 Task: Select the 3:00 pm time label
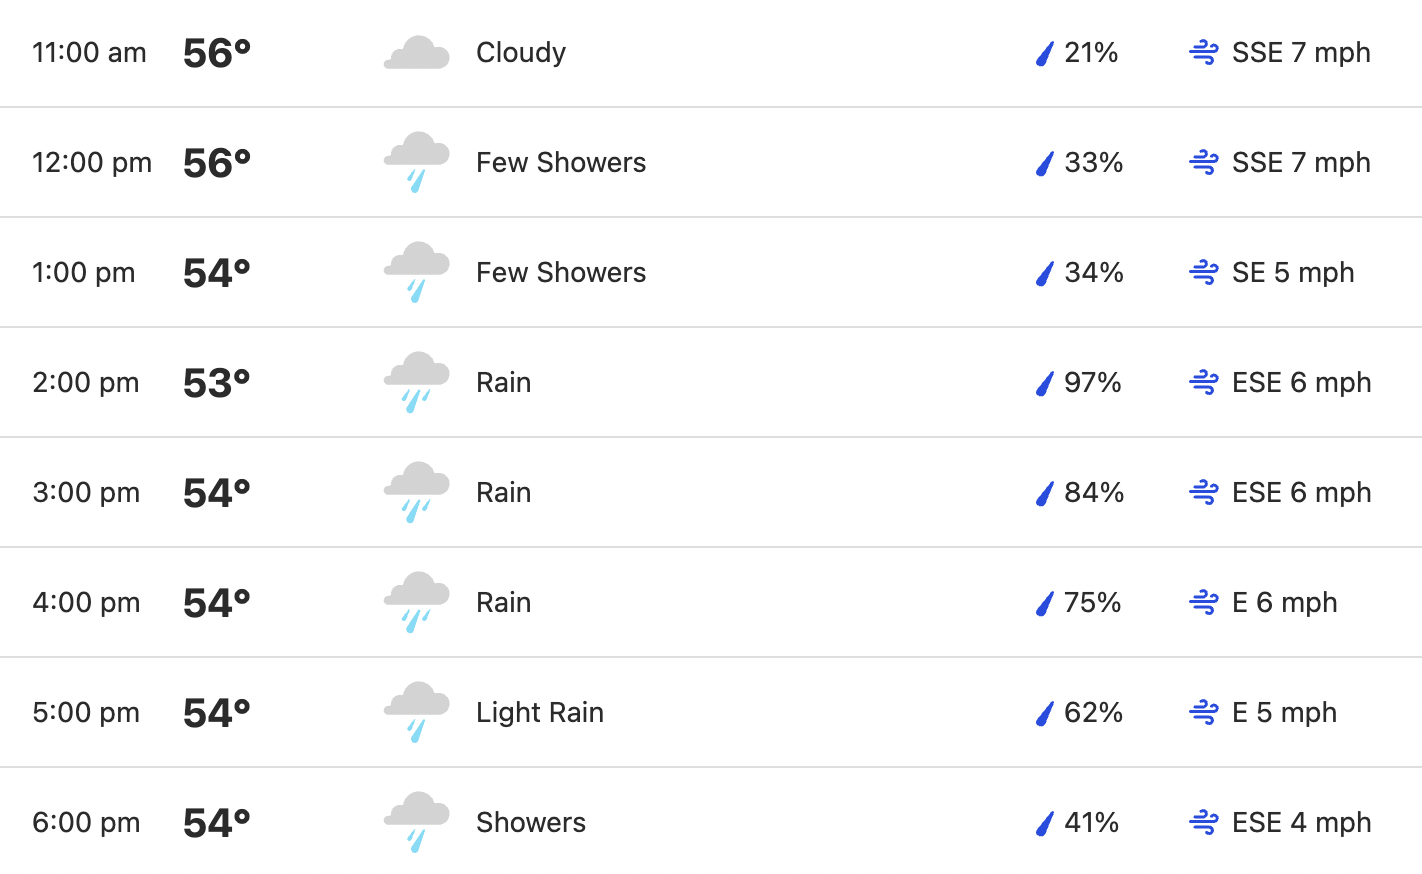click(x=86, y=492)
